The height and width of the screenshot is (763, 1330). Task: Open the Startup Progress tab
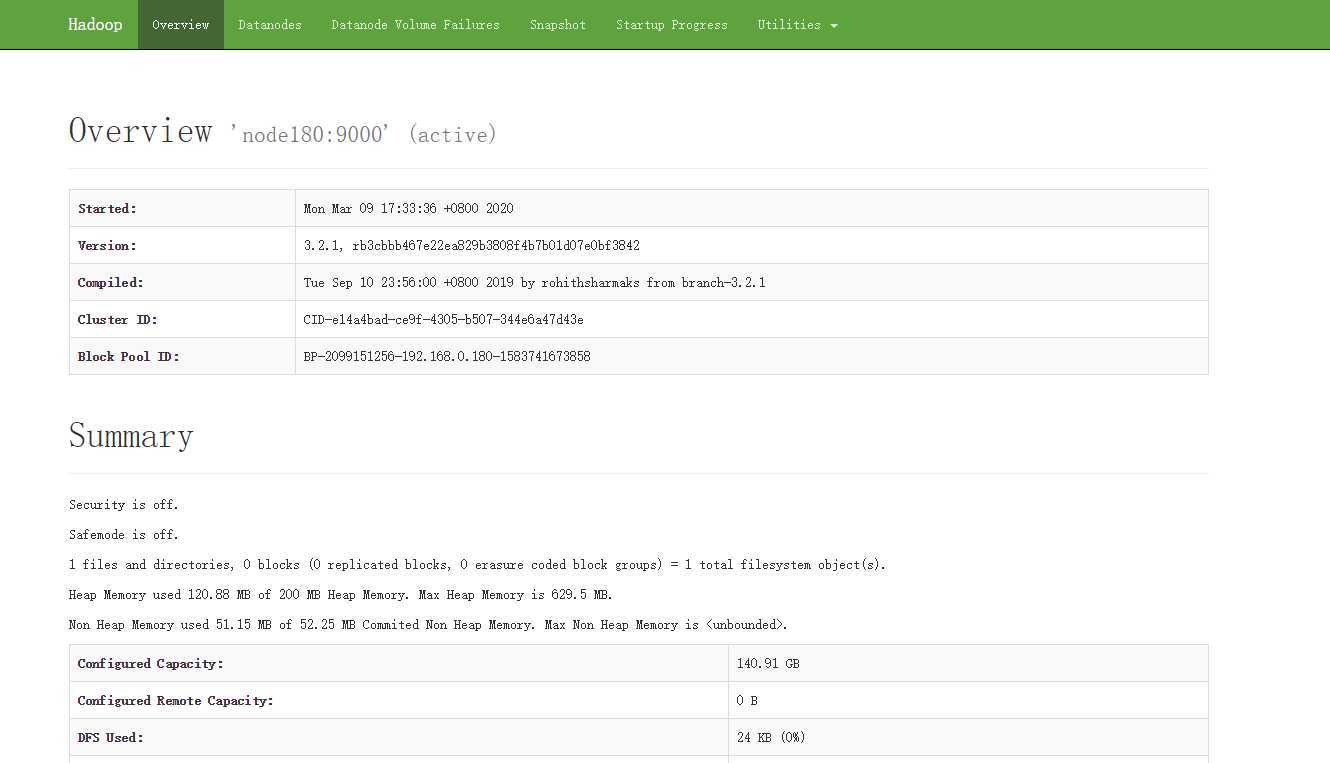tap(672, 24)
